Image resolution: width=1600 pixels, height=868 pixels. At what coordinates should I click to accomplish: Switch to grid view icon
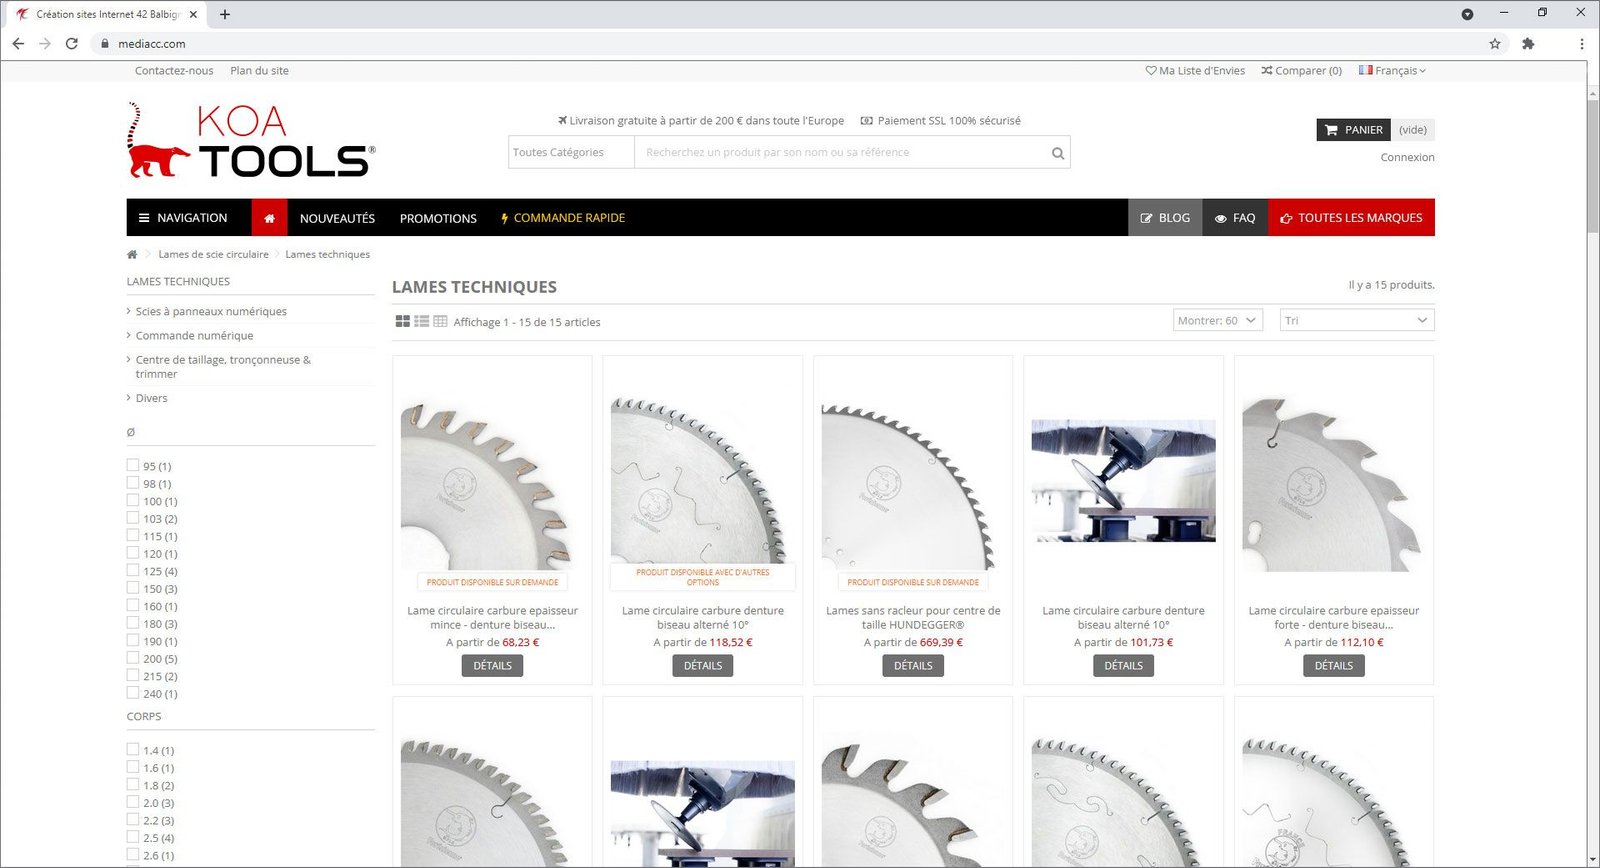click(x=402, y=321)
